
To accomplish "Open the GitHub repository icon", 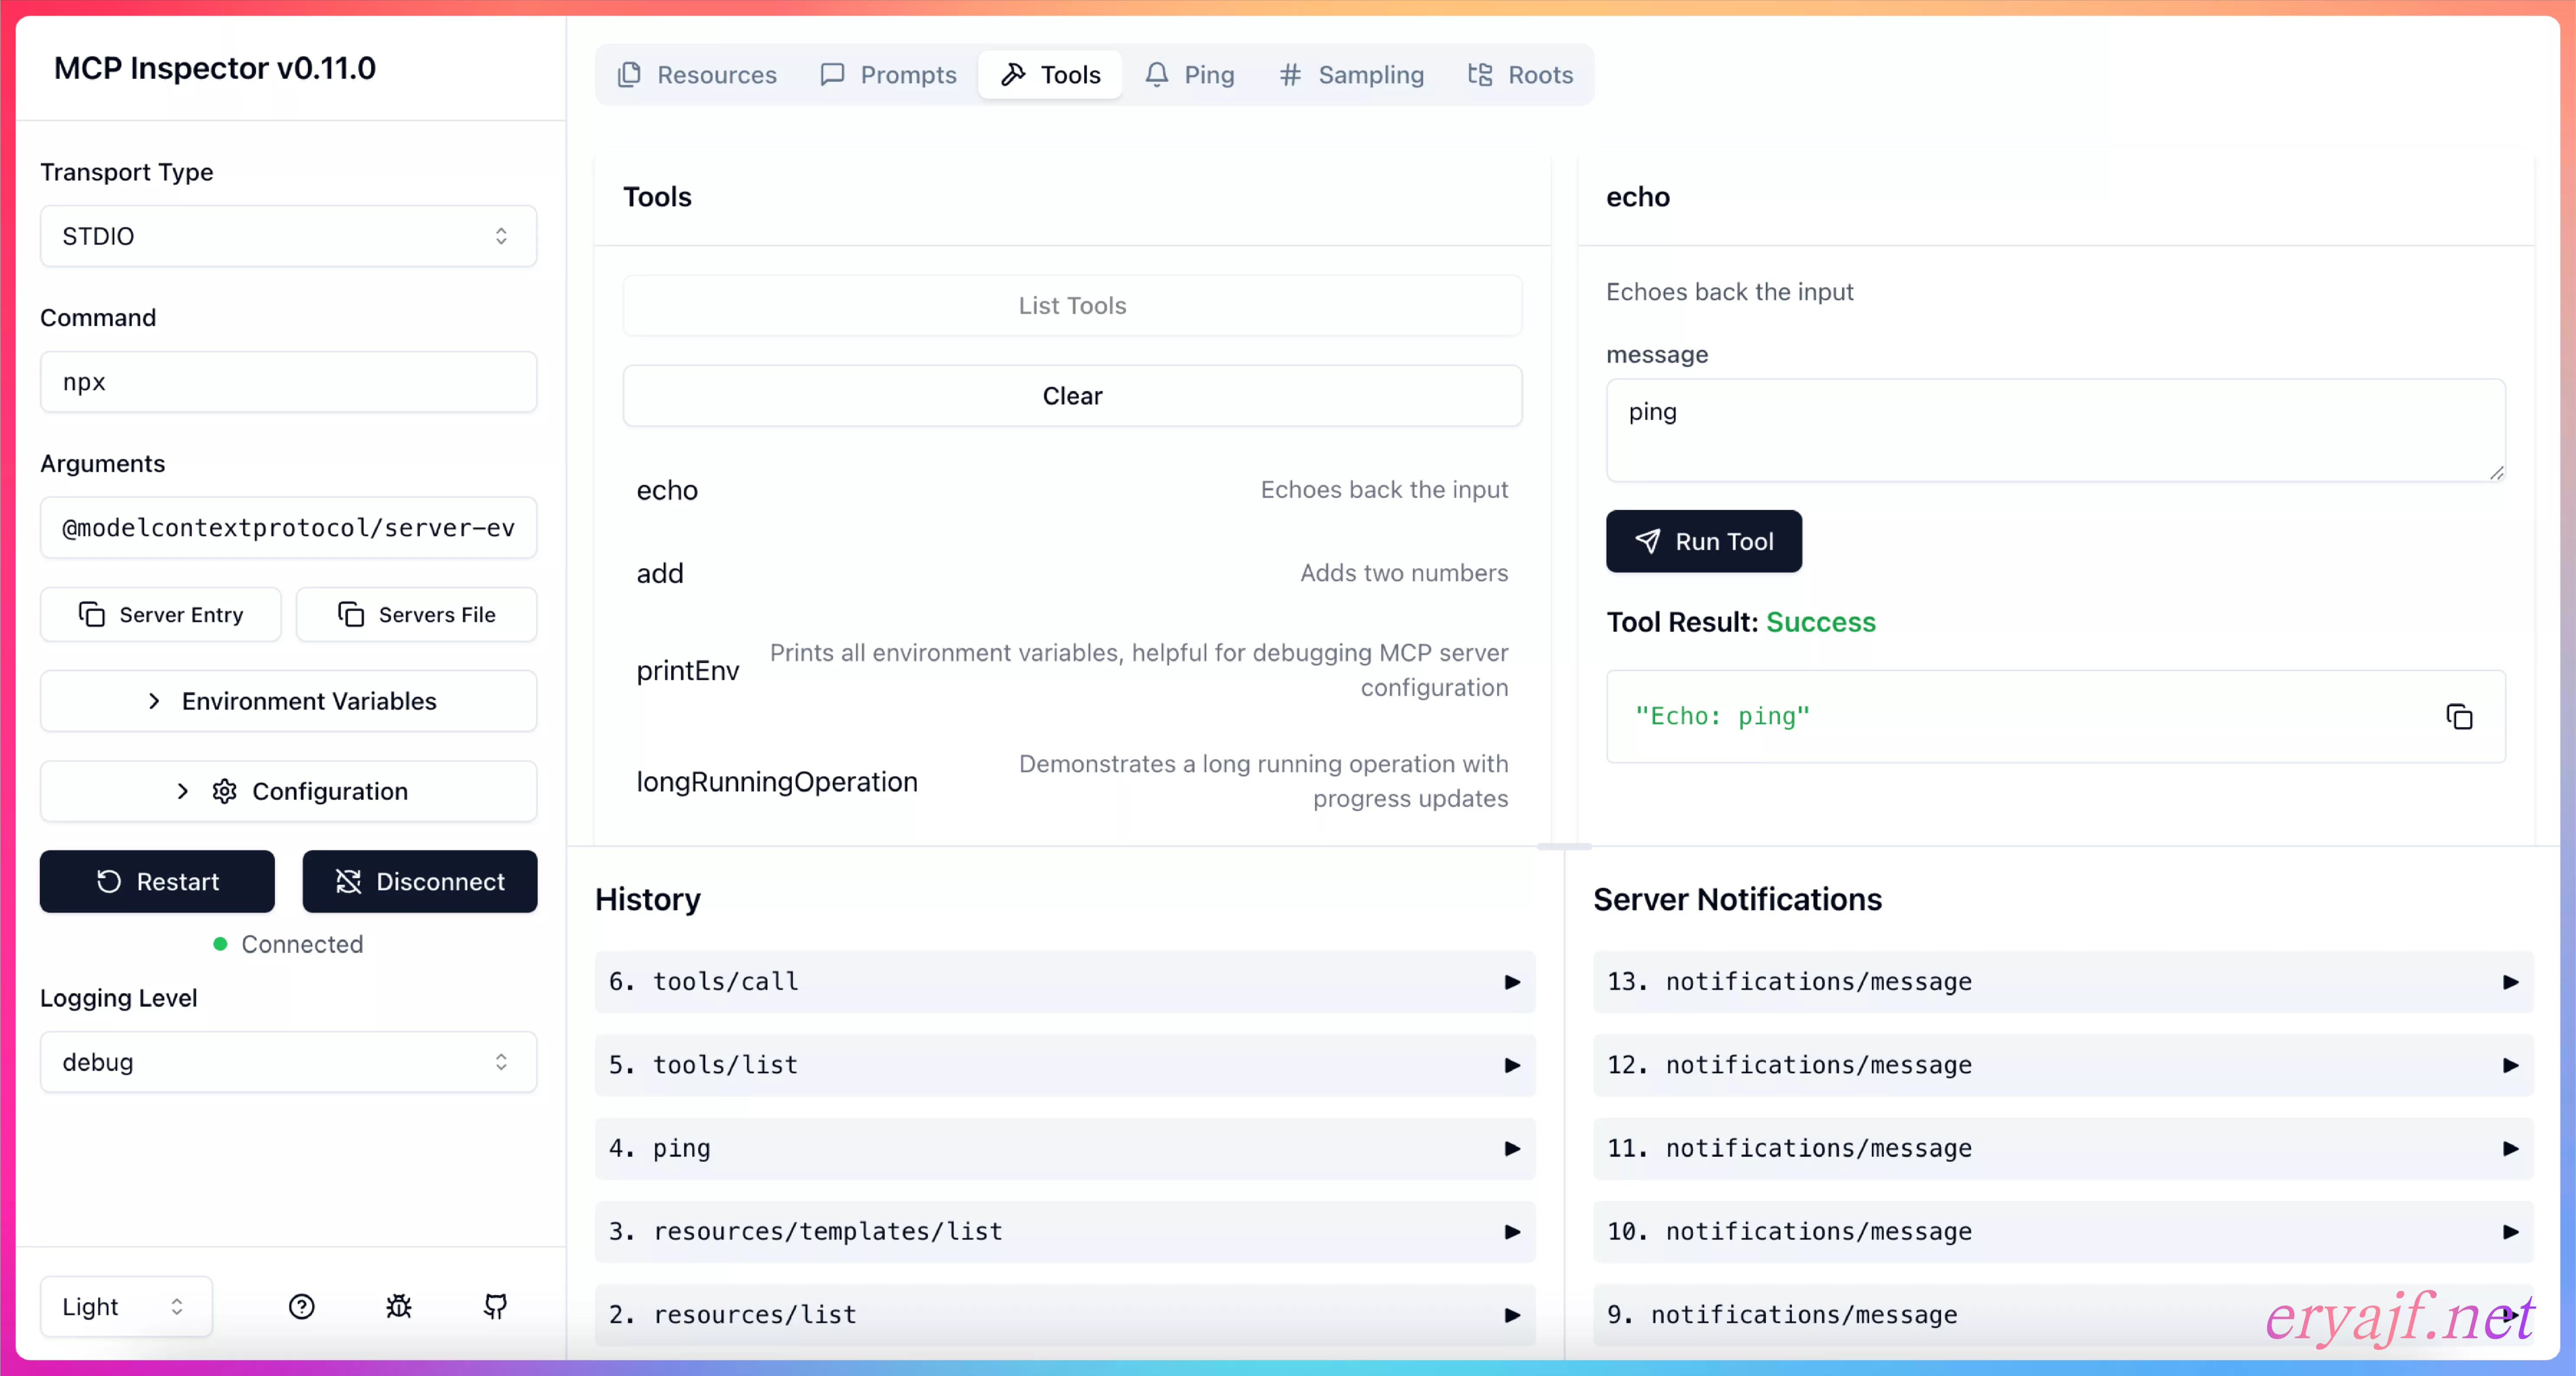I will click(495, 1306).
